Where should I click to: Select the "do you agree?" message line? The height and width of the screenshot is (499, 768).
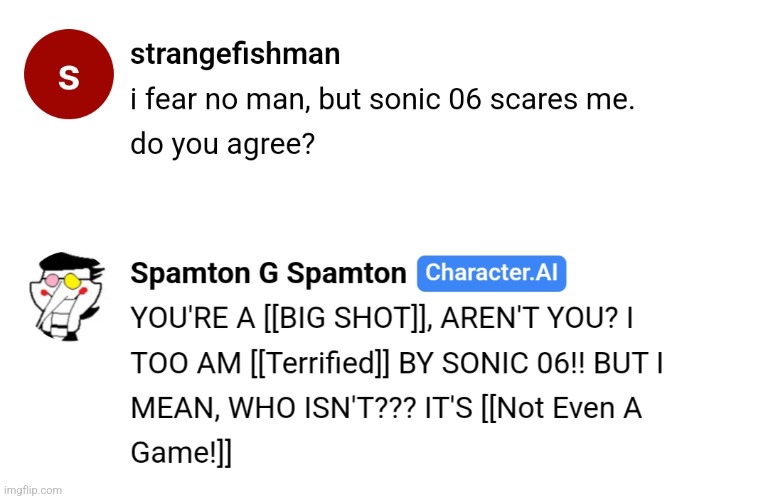[222, 145]
